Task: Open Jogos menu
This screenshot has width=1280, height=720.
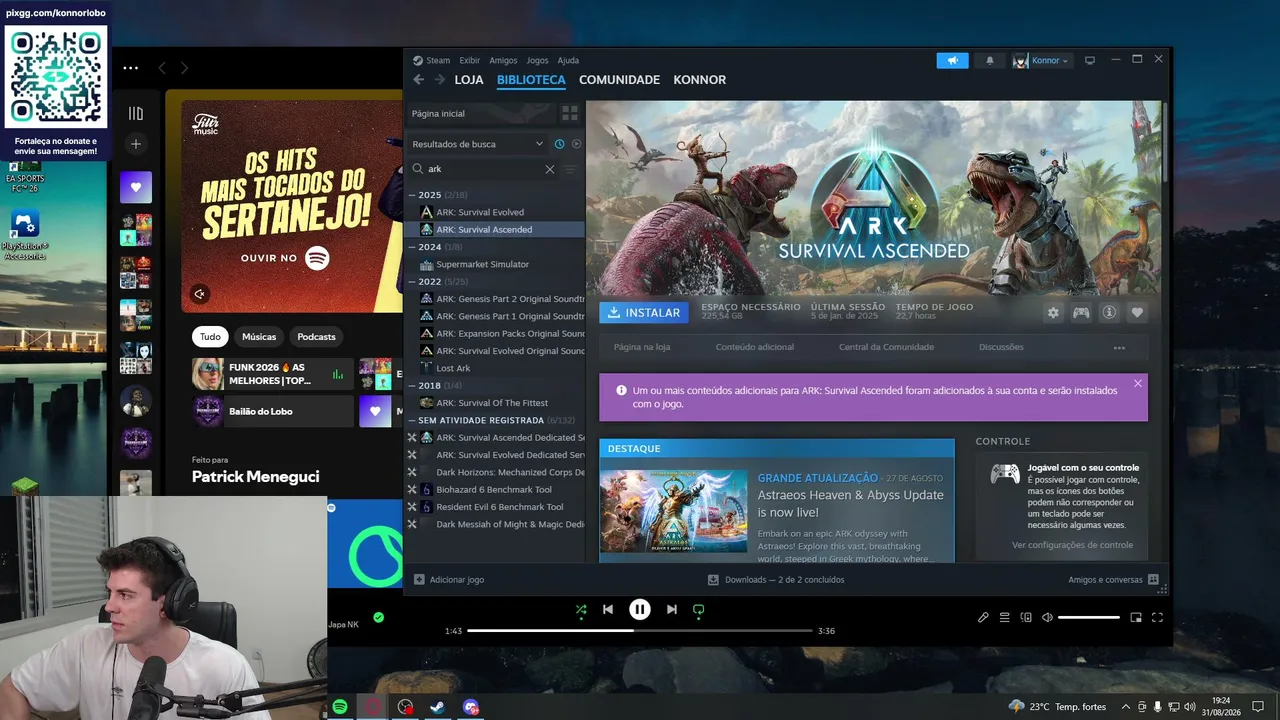Action: 538,60
